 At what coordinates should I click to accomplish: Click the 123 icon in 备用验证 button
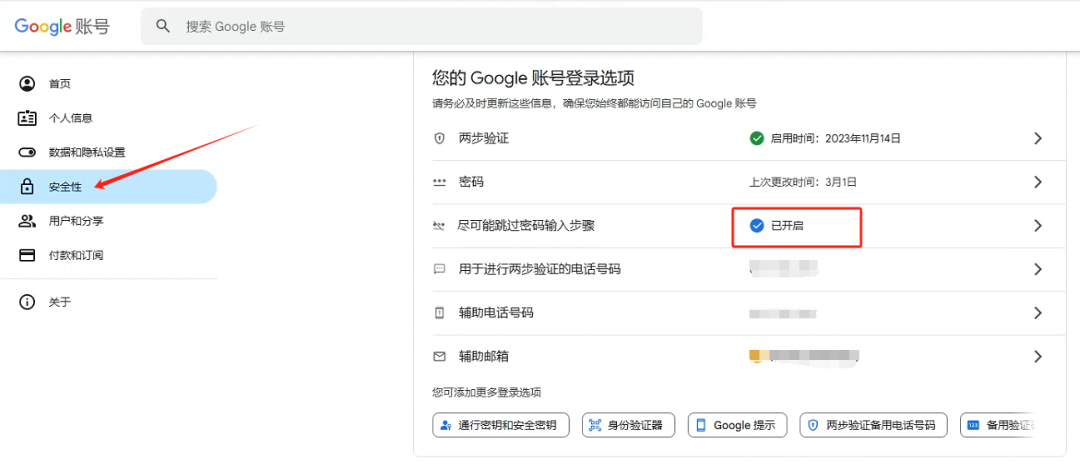[973, 425]
